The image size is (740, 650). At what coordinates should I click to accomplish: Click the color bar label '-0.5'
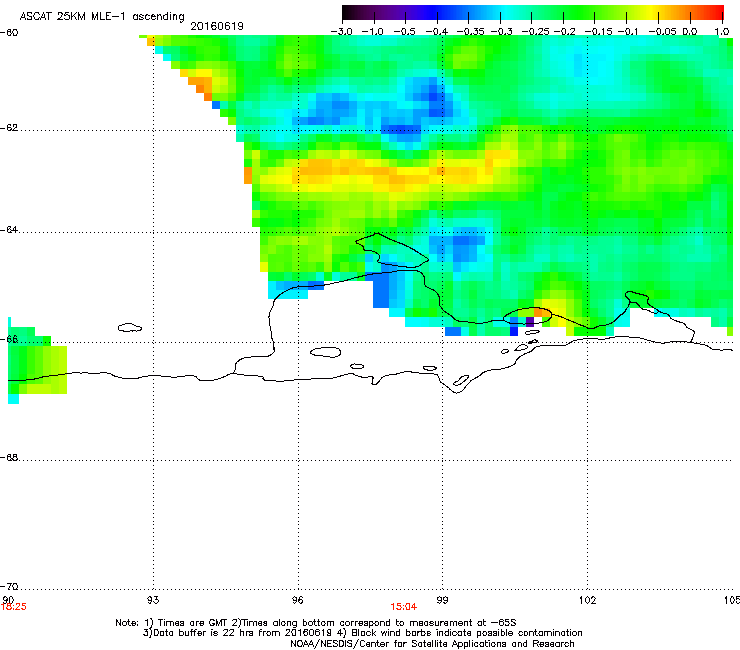coord(404,32)
